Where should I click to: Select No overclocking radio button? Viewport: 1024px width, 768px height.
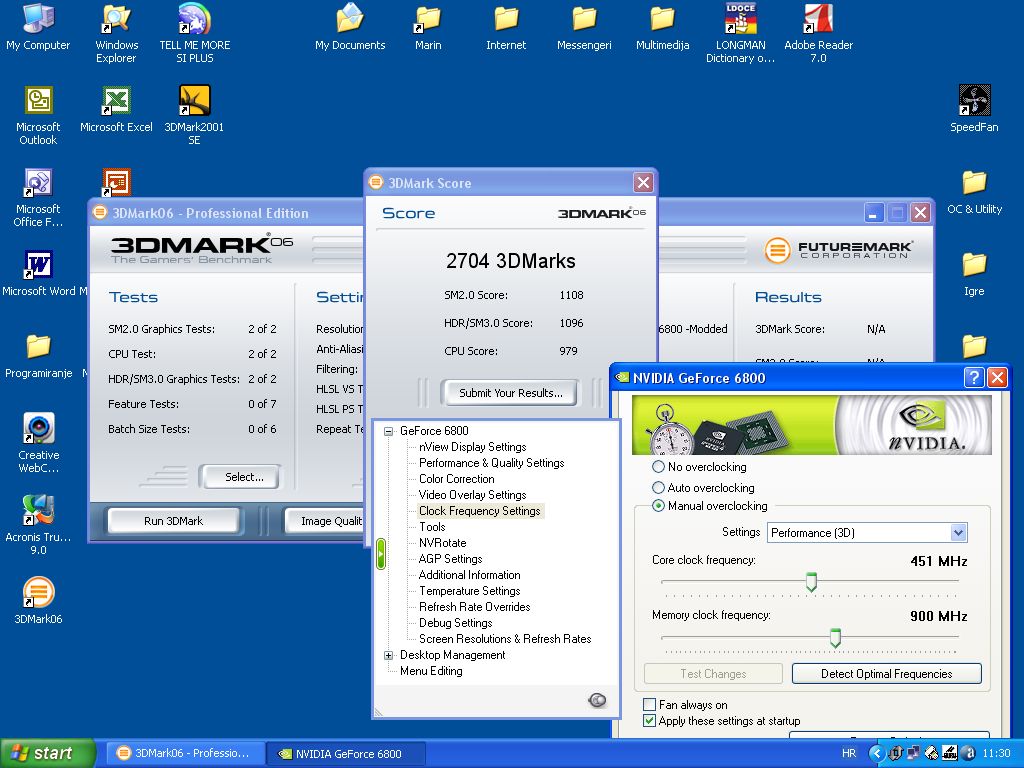658,467
